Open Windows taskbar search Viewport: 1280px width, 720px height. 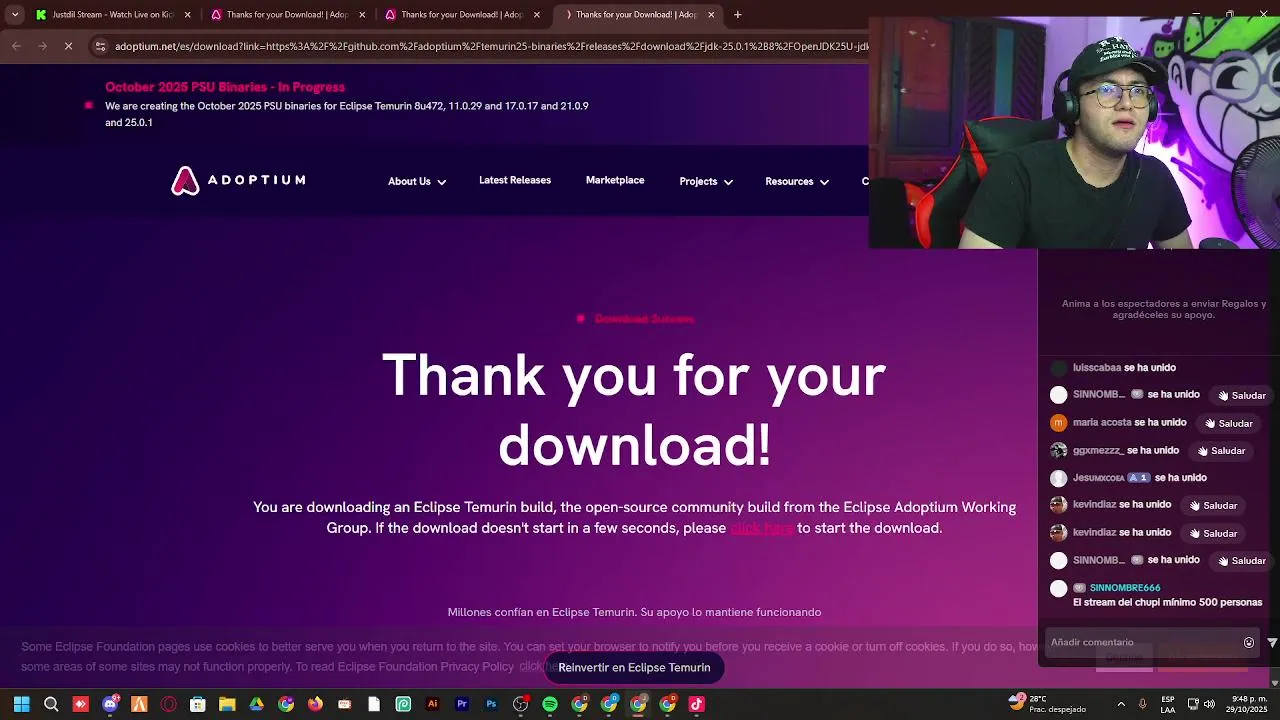click(x=51, y=704)
